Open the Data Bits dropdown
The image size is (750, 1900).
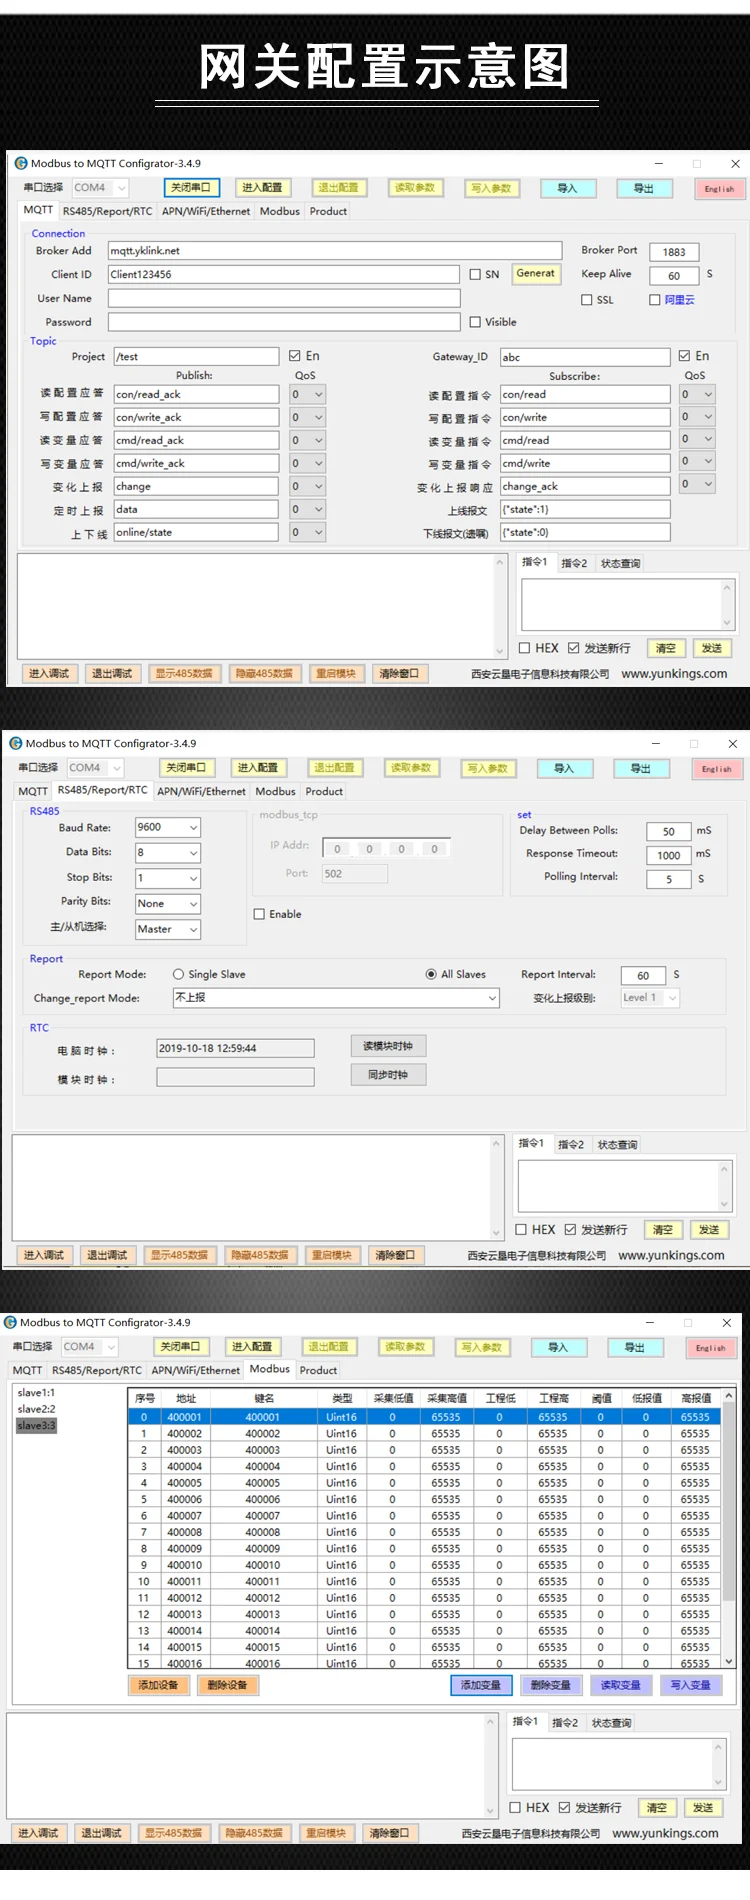pyautogui.click(x=168, y=853)
